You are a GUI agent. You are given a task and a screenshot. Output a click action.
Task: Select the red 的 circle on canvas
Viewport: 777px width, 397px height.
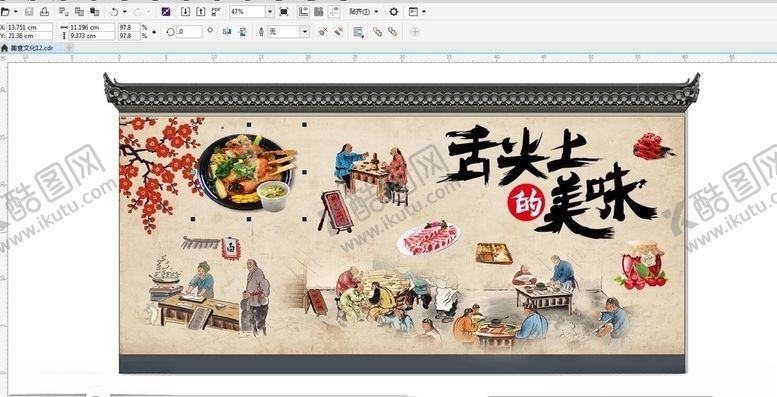[526, 202]
